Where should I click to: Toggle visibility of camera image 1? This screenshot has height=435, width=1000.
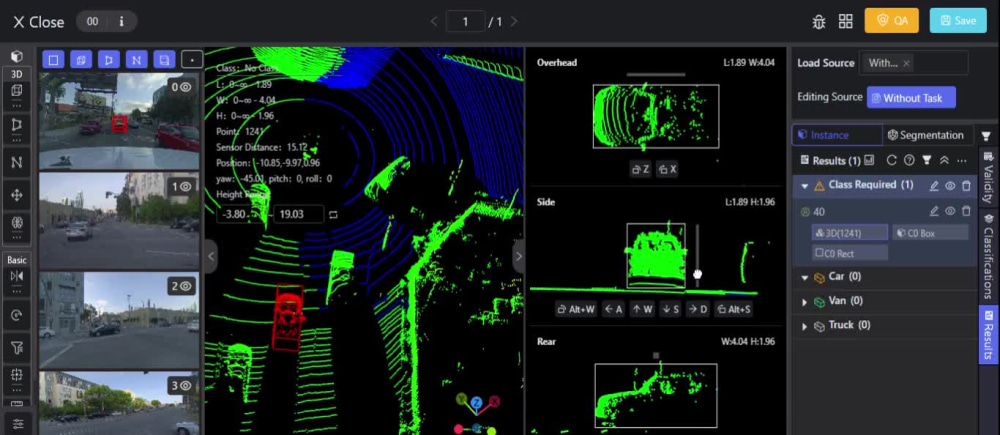pos(186,187)
